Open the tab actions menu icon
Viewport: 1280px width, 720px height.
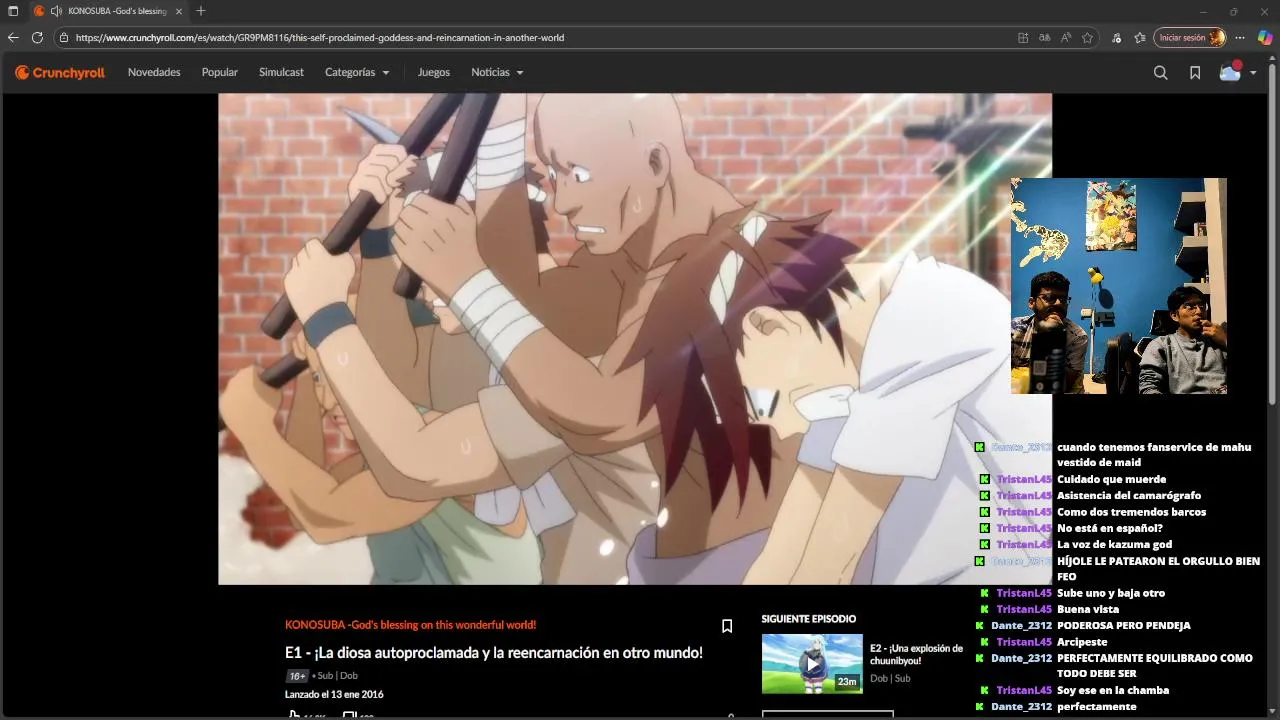pos(13,11)
